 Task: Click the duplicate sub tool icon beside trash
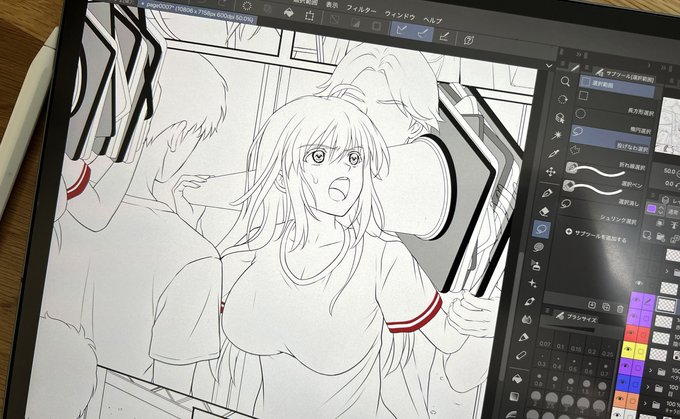coord(606,307)
